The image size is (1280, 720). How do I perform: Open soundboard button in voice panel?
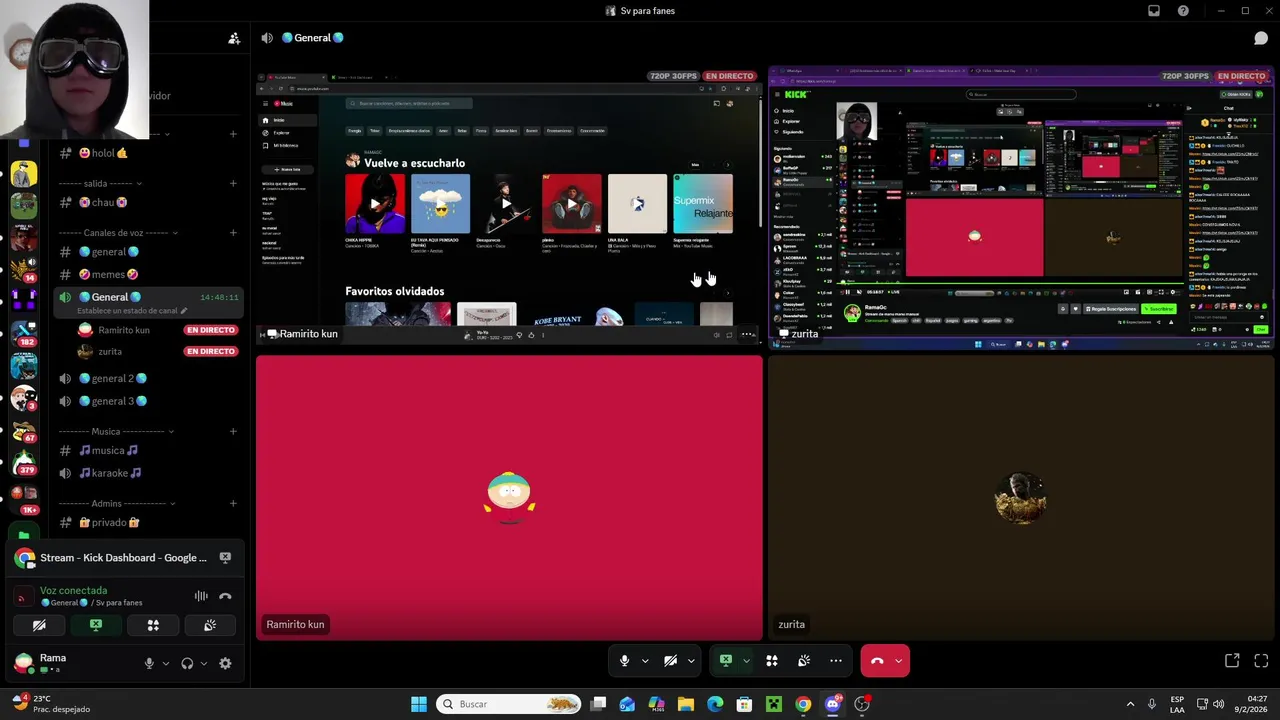(x=210, y=625)
